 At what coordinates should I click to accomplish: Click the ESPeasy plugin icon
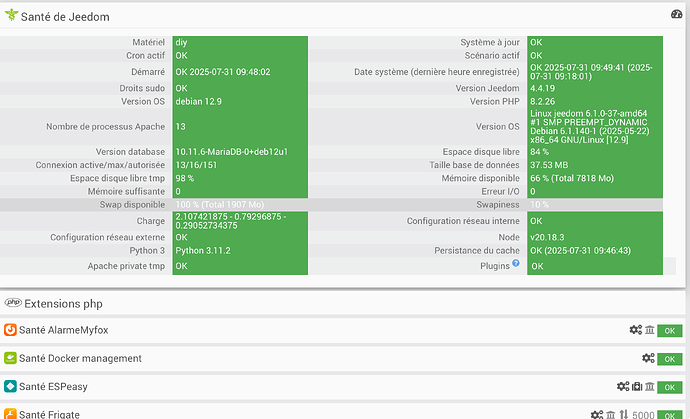point(10,386)
